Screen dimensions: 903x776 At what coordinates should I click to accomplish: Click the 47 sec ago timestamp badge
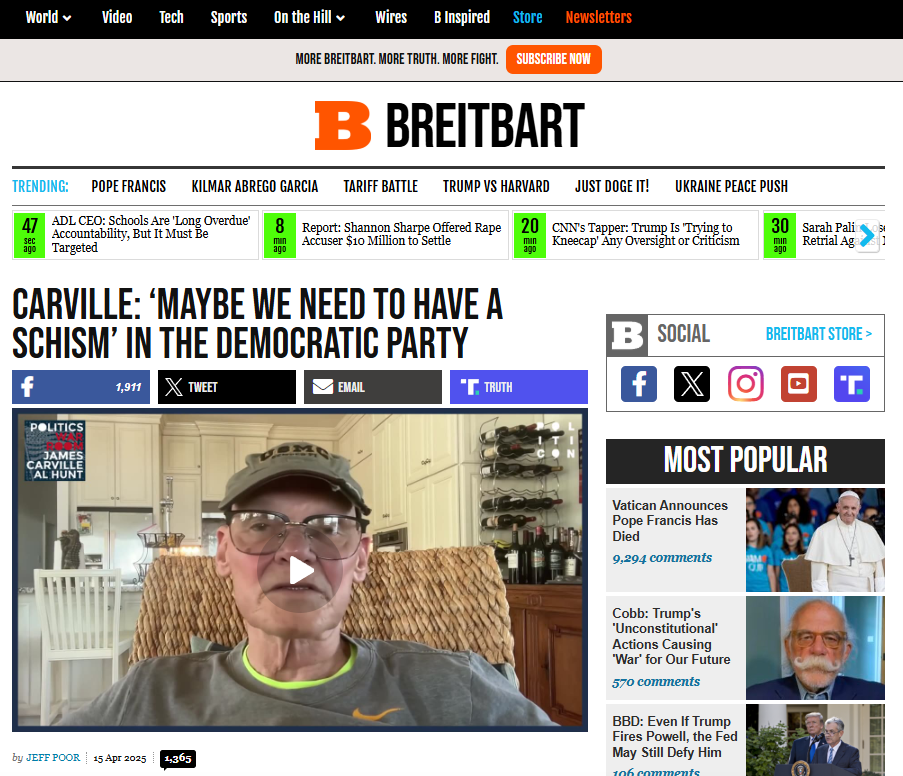point(29,234)
